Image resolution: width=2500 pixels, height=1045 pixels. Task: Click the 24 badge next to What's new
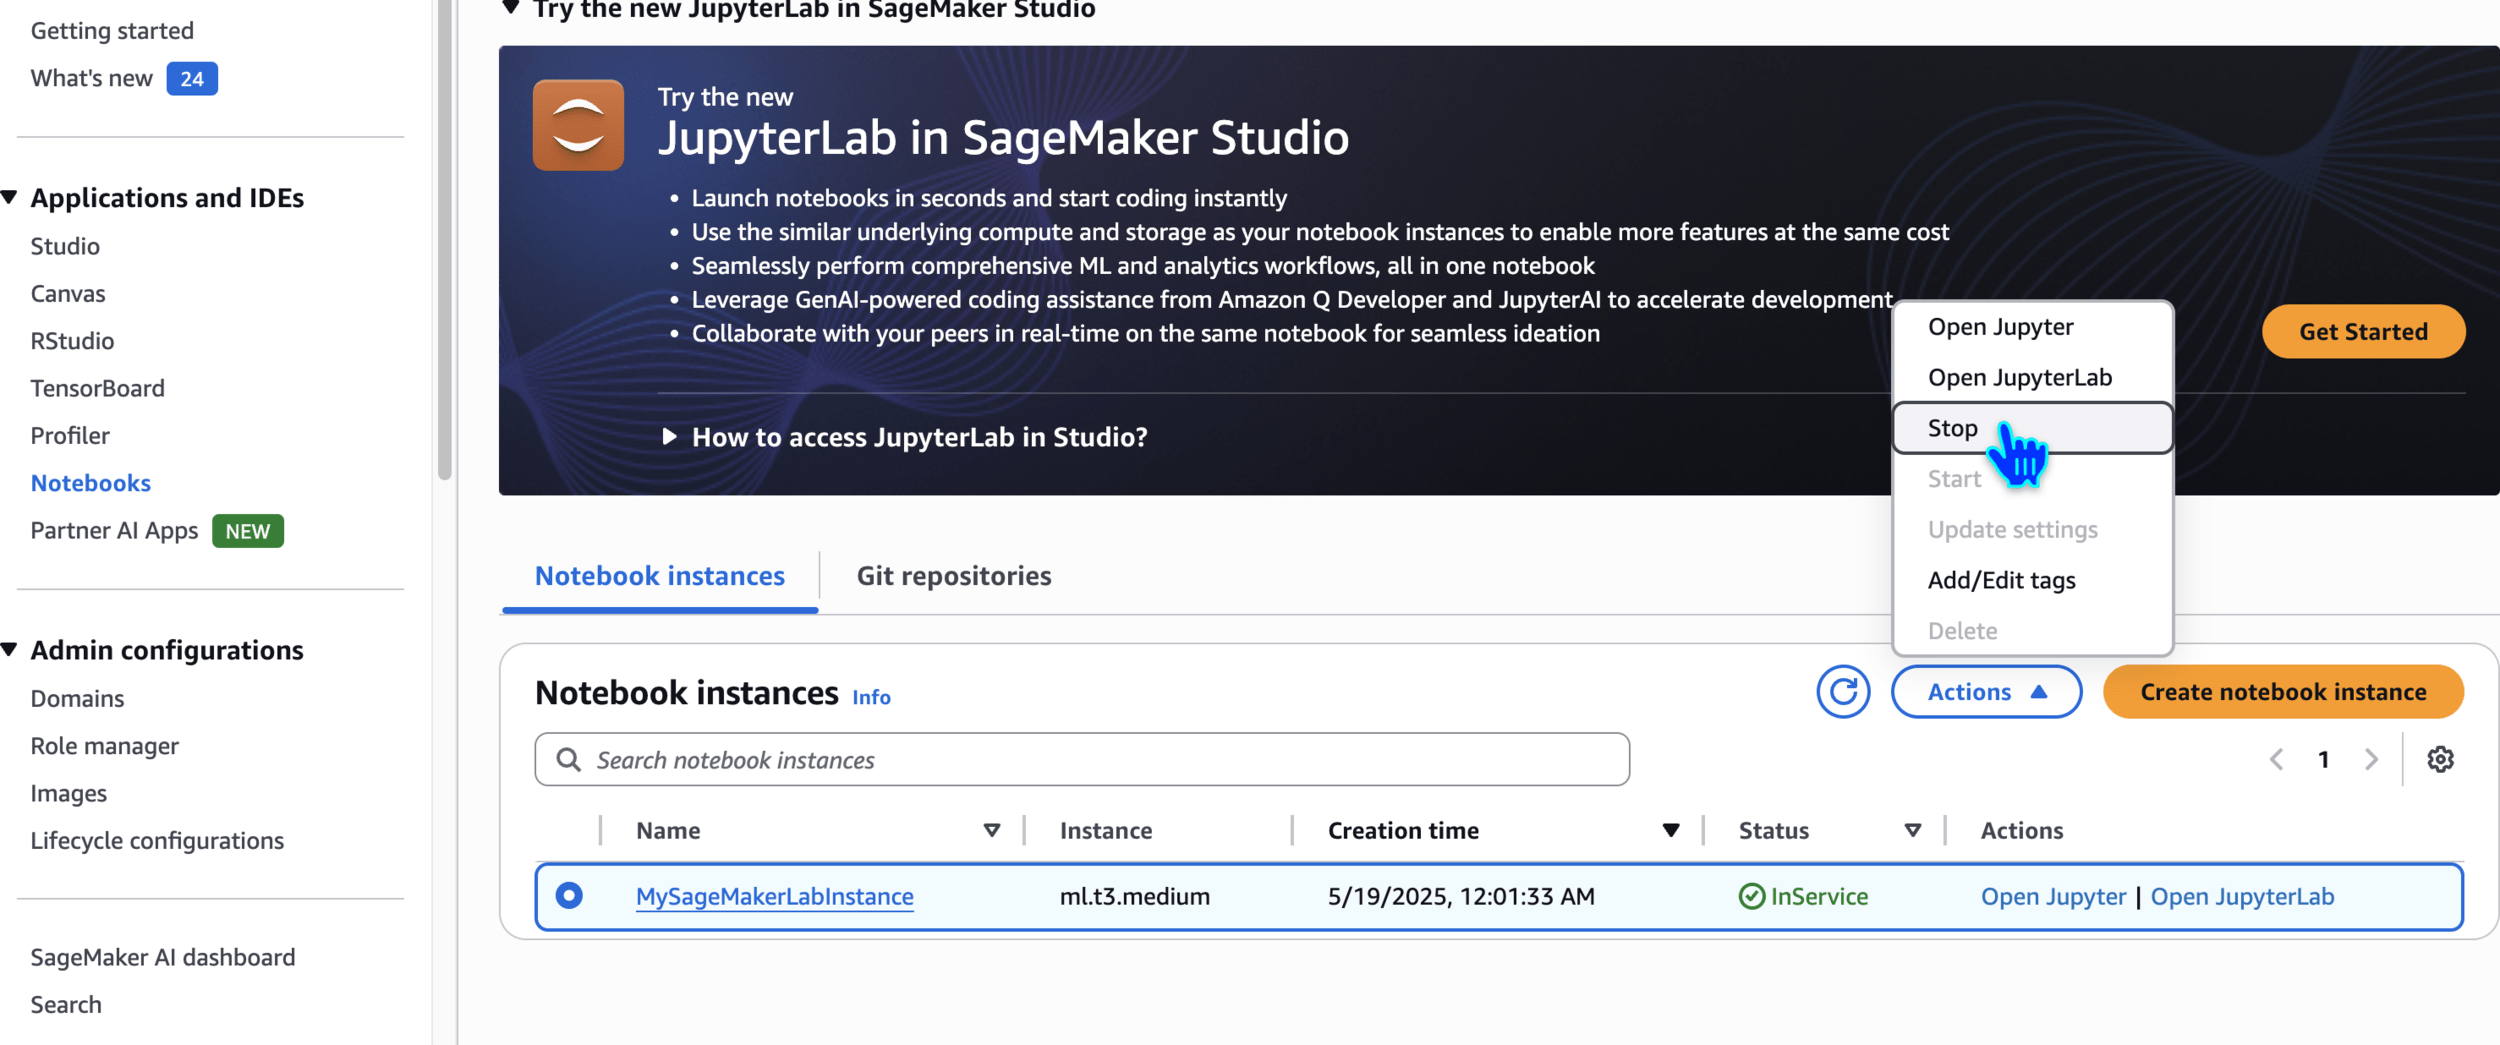[192, 79]
